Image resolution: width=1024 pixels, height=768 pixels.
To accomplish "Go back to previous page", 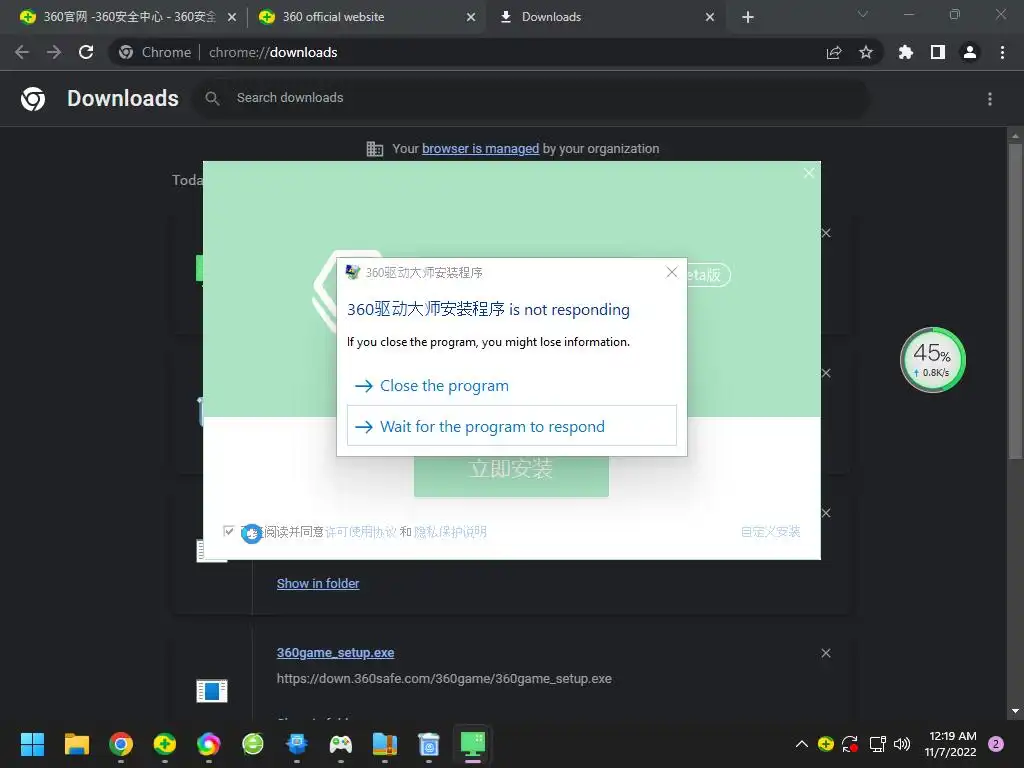I will (22, 52).
